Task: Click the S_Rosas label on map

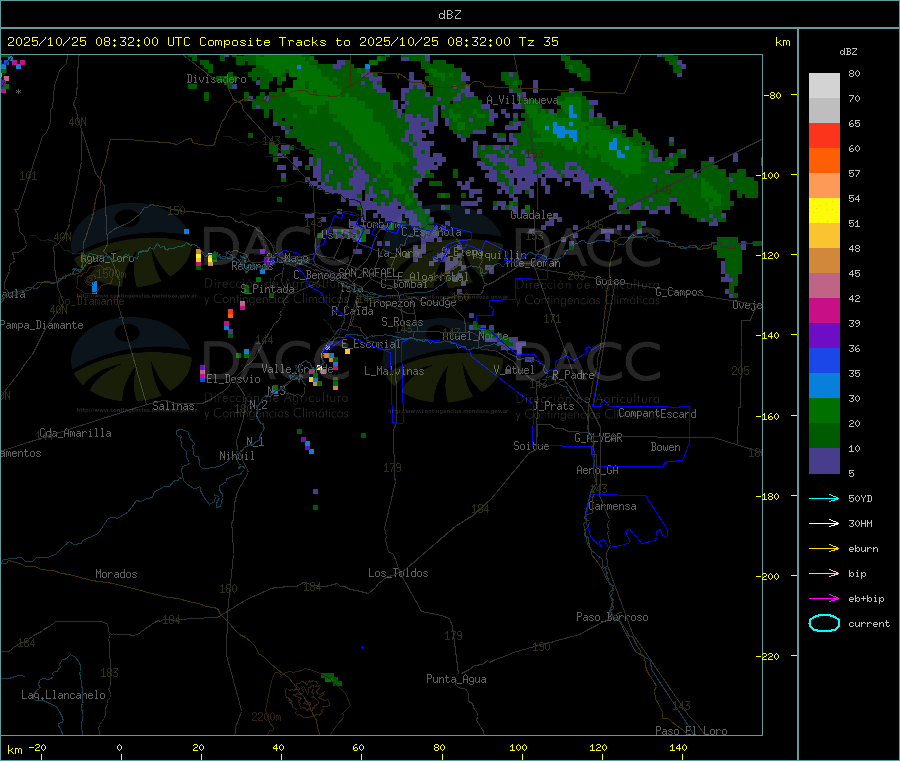Action: 402,323
